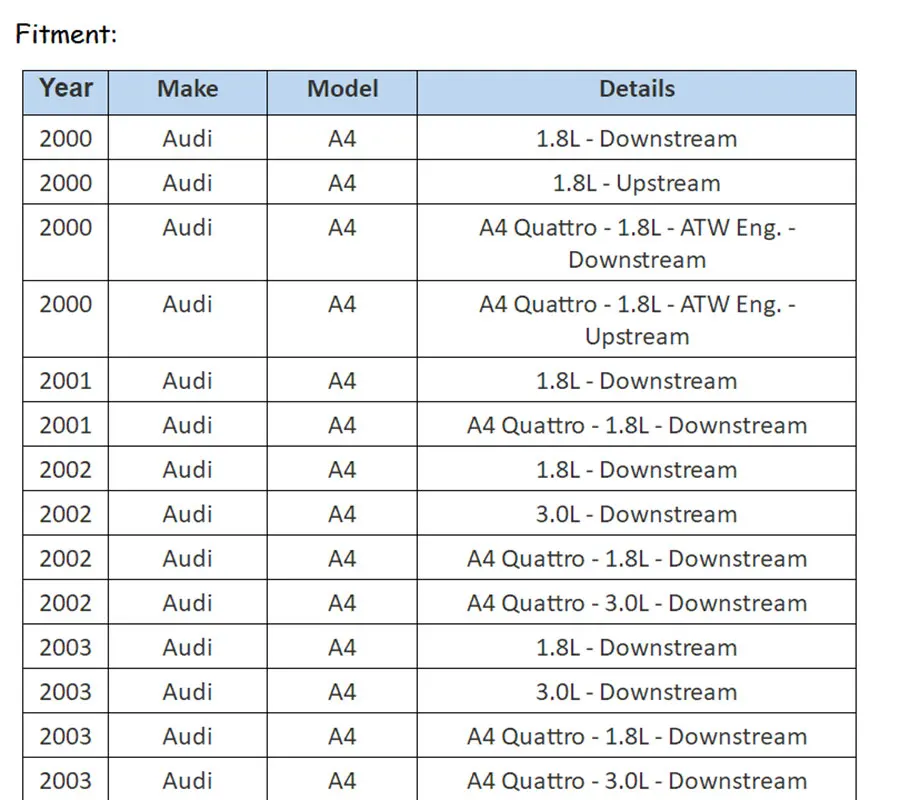Select the 2000 1.8L - Upstream cell
Image resolution: width=900 pixels, height=800 pixels.
click(x=637, y=182)
